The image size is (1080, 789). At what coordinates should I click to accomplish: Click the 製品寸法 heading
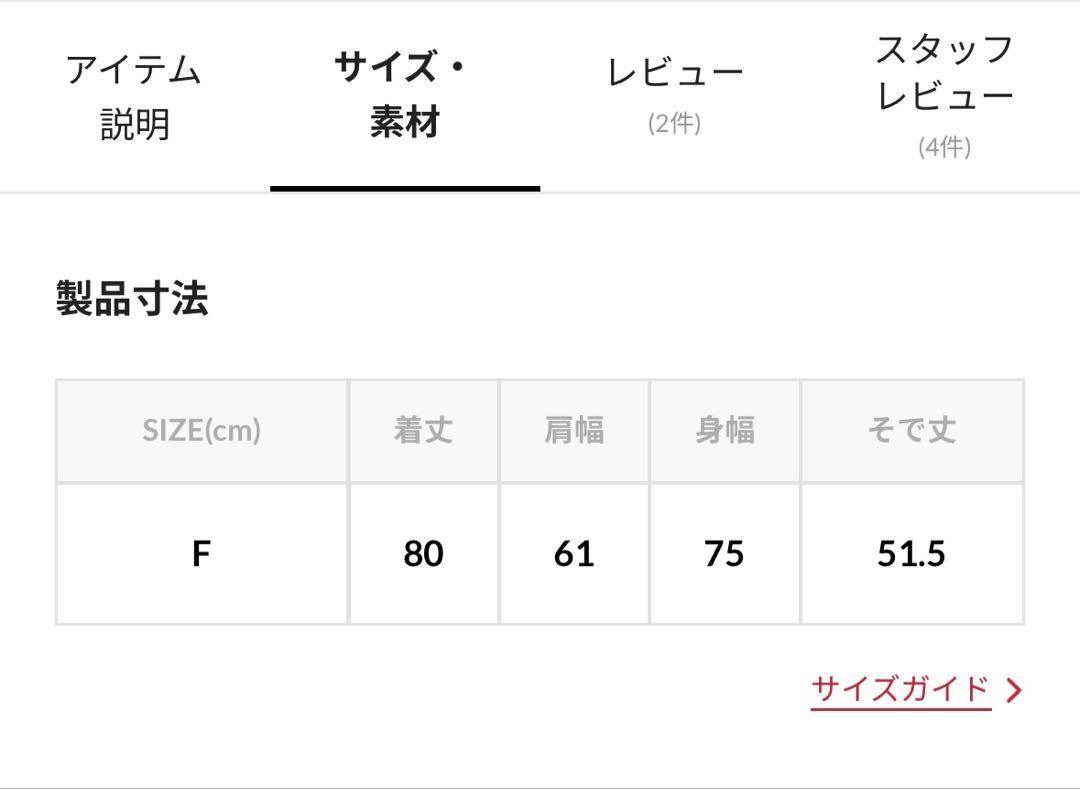pyautogui.click(x=132, y=299)
